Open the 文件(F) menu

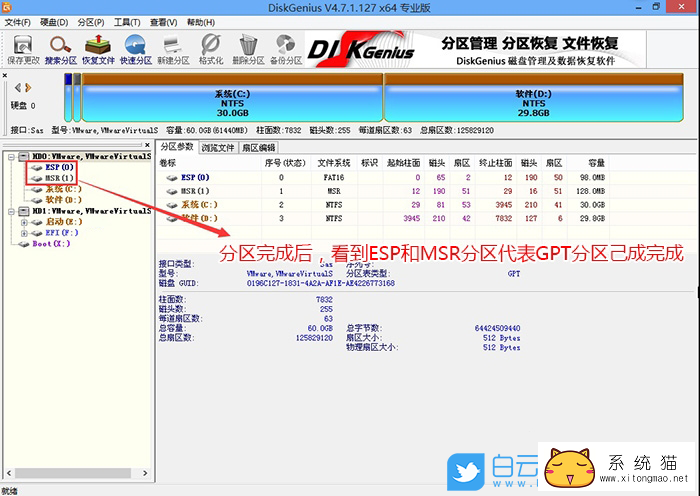[17, 22]
